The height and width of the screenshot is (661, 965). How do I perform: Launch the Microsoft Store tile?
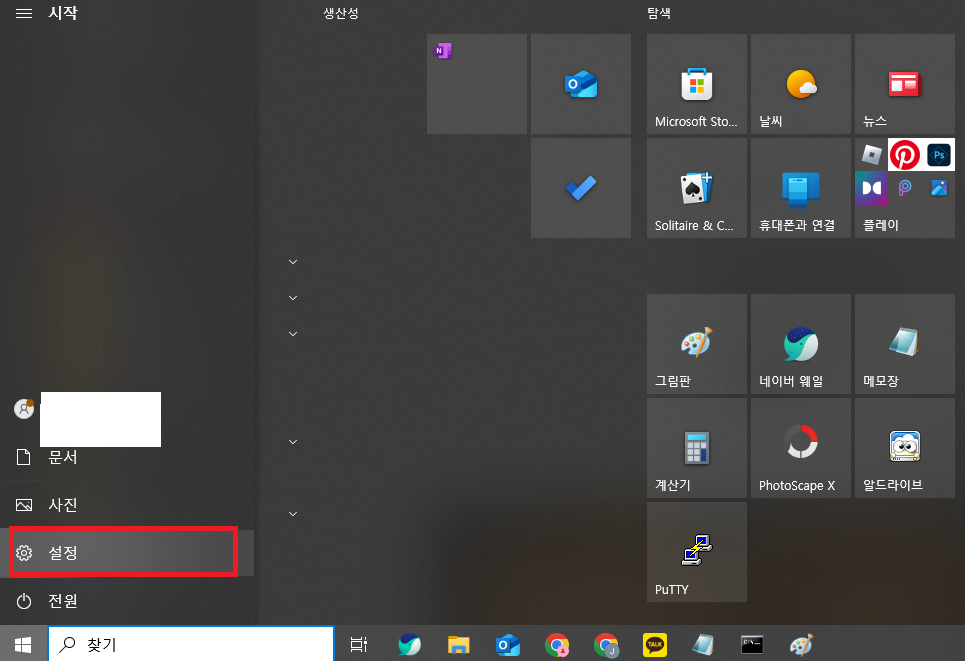[697, 84]
